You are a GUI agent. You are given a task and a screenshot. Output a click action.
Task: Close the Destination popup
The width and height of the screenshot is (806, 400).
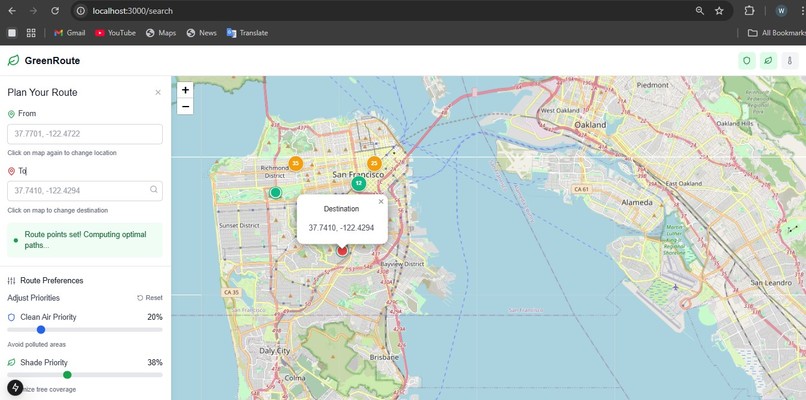pos(381,202)
